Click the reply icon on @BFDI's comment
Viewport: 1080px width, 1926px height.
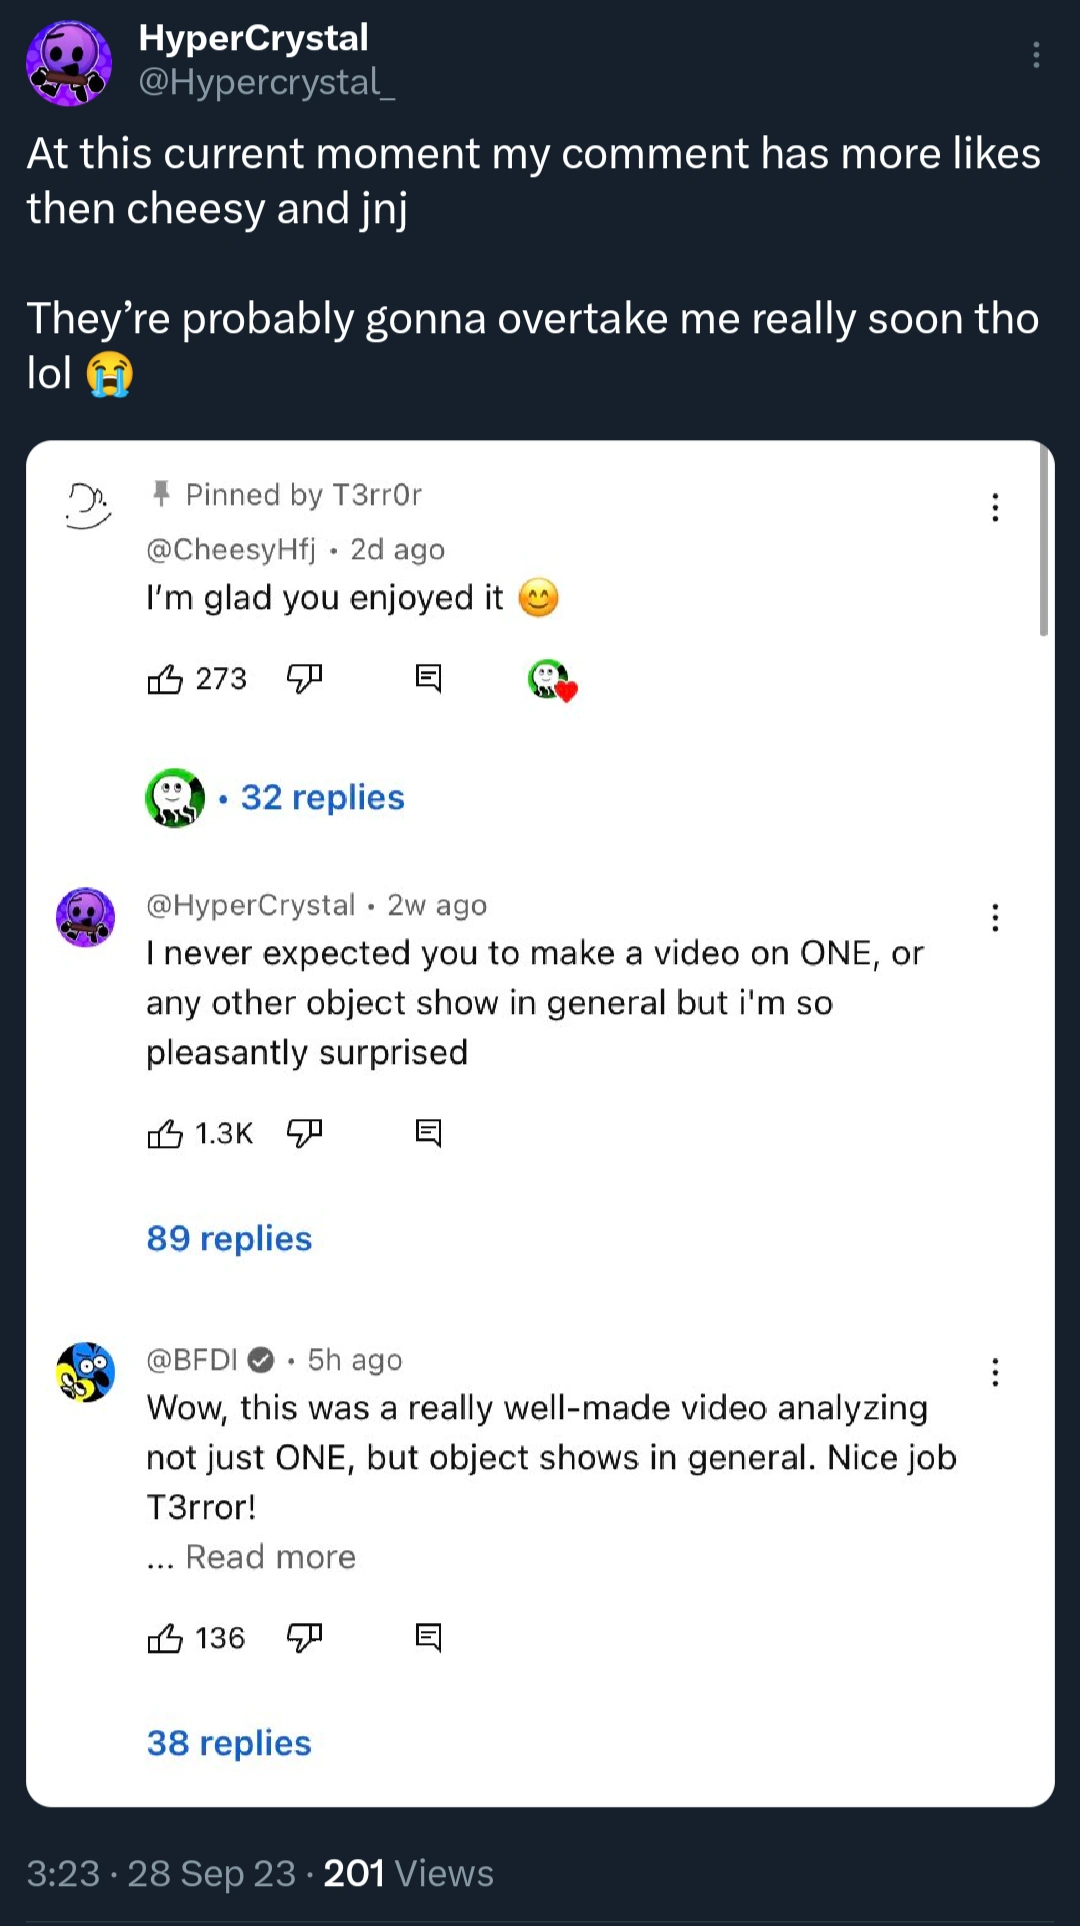430,1636
